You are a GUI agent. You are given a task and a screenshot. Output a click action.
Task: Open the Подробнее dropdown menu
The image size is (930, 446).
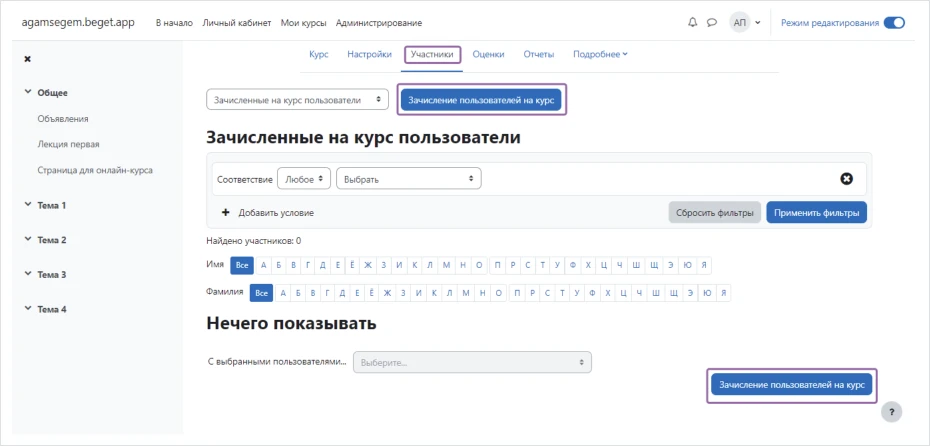600,54
